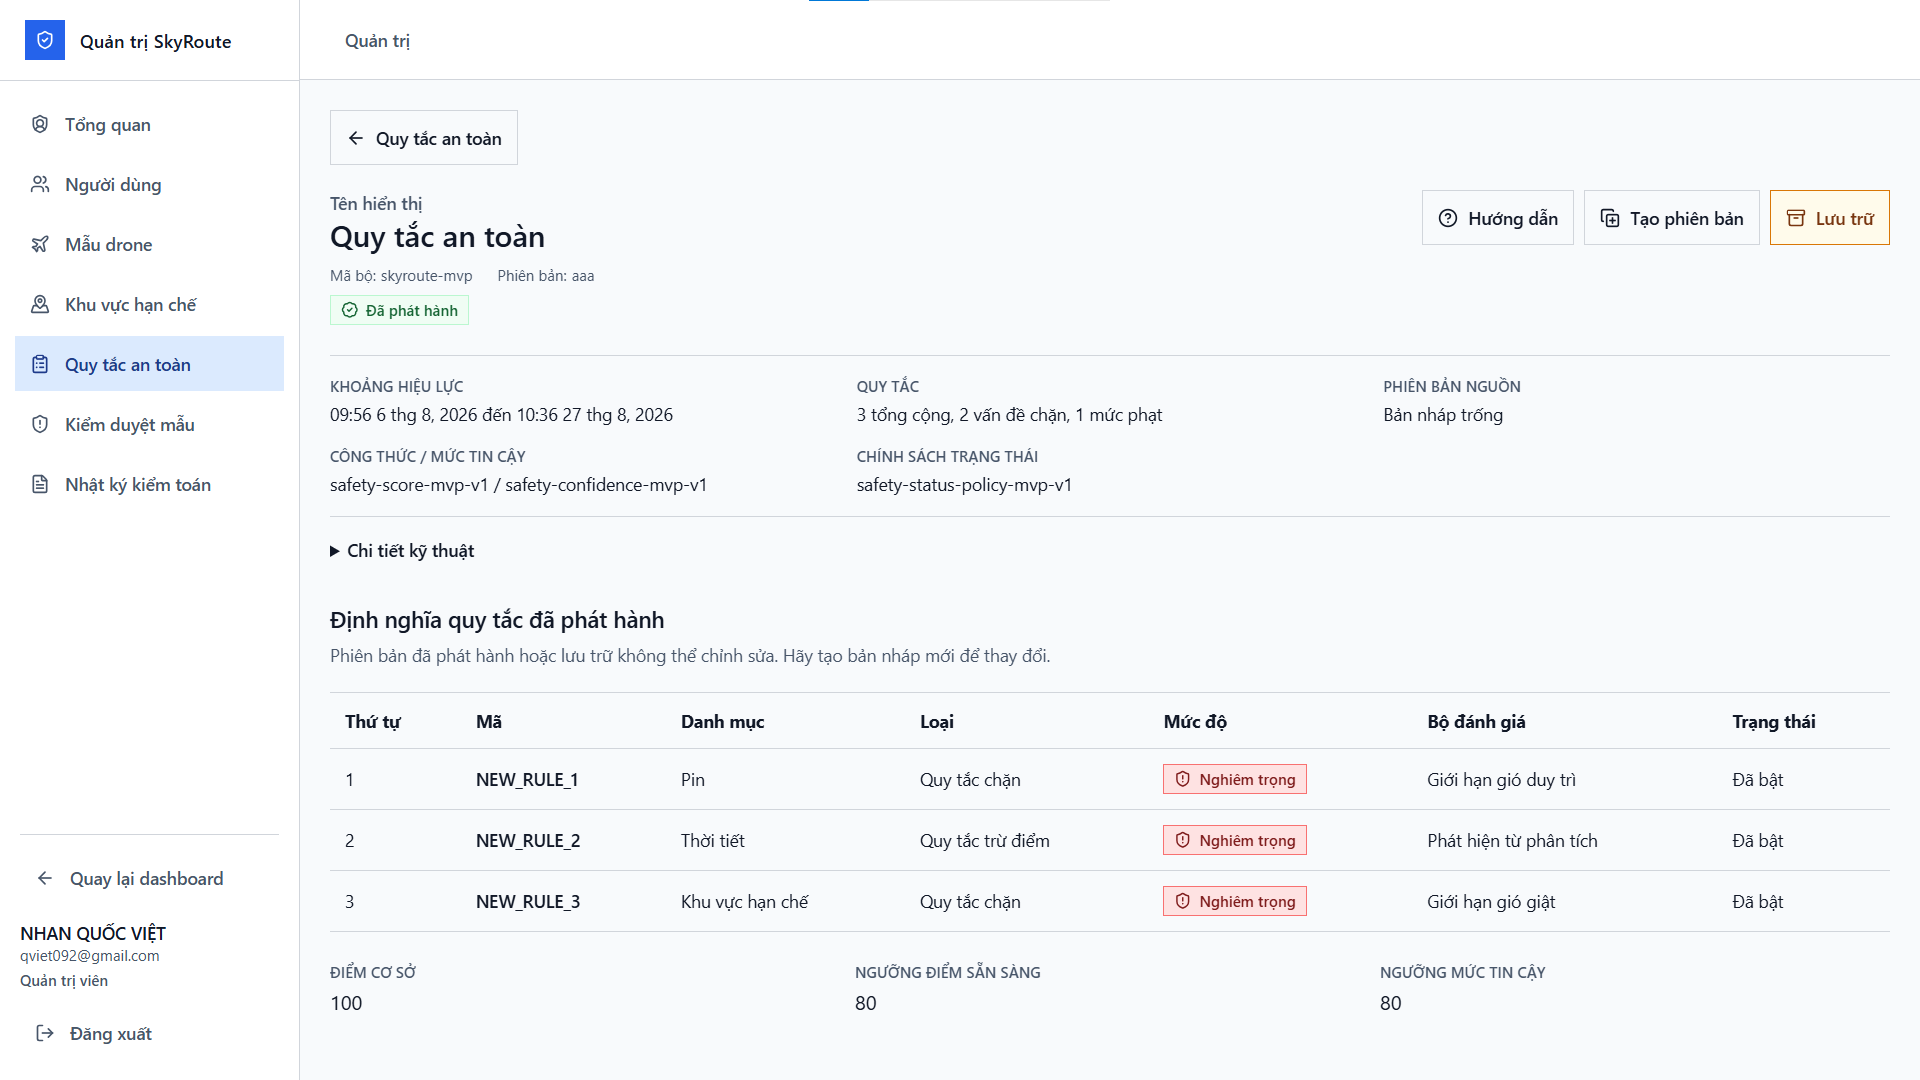Click the Nhật ký kiểm toán document icon
Screen dimensions: 1920x1080
(40, 484)
